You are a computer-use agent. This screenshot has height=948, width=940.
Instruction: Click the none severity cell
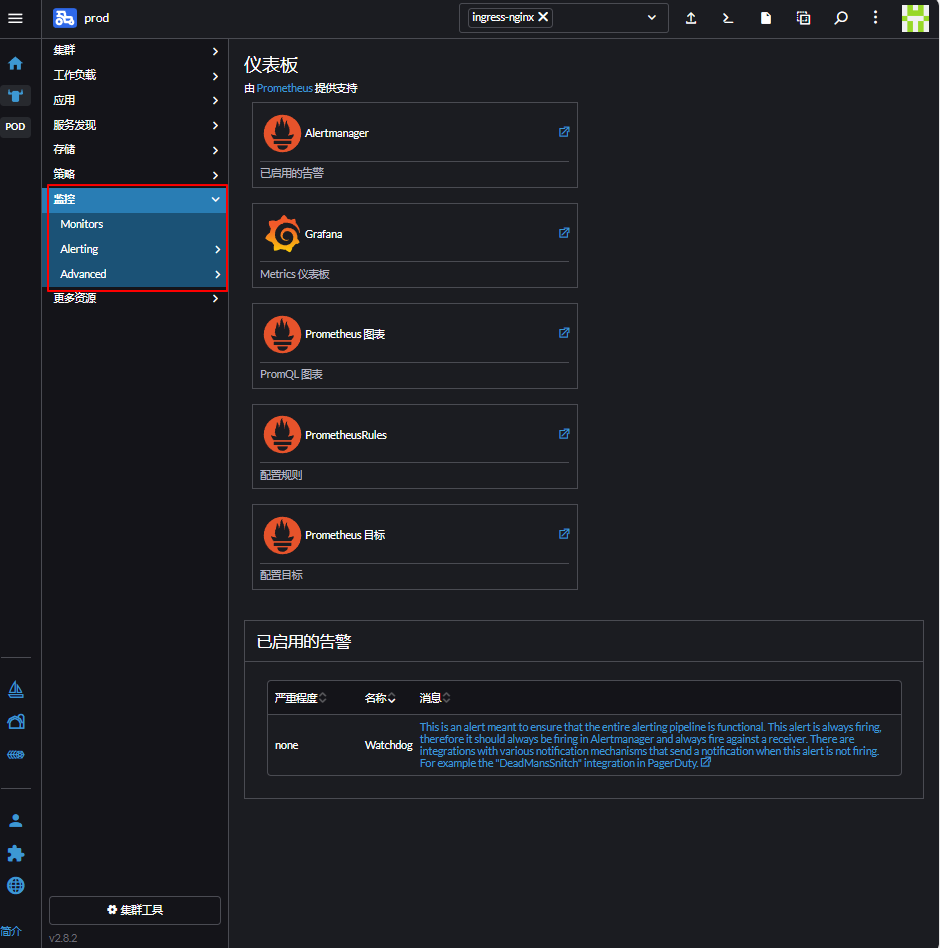(287, 745)
